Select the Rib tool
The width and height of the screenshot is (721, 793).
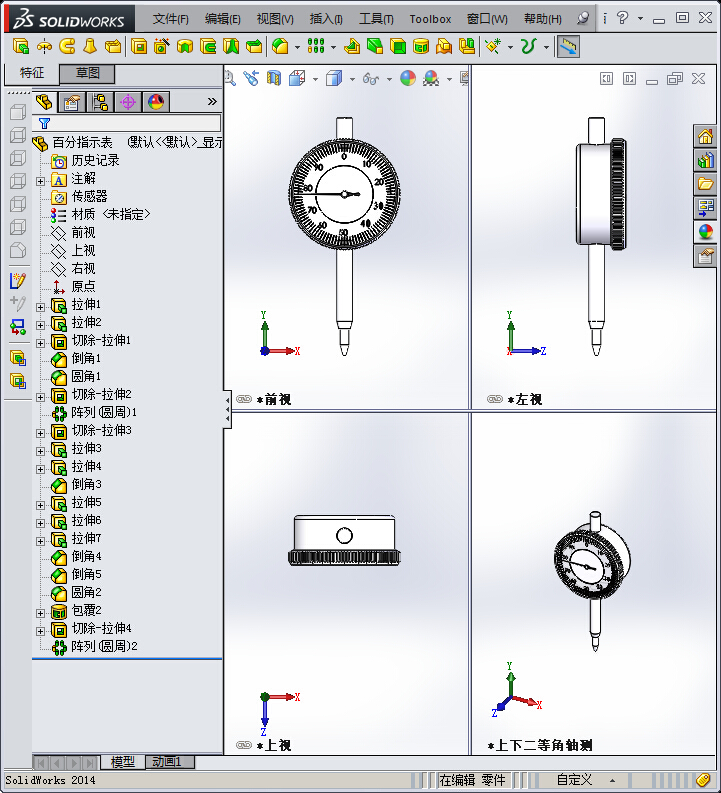(352, 47)
